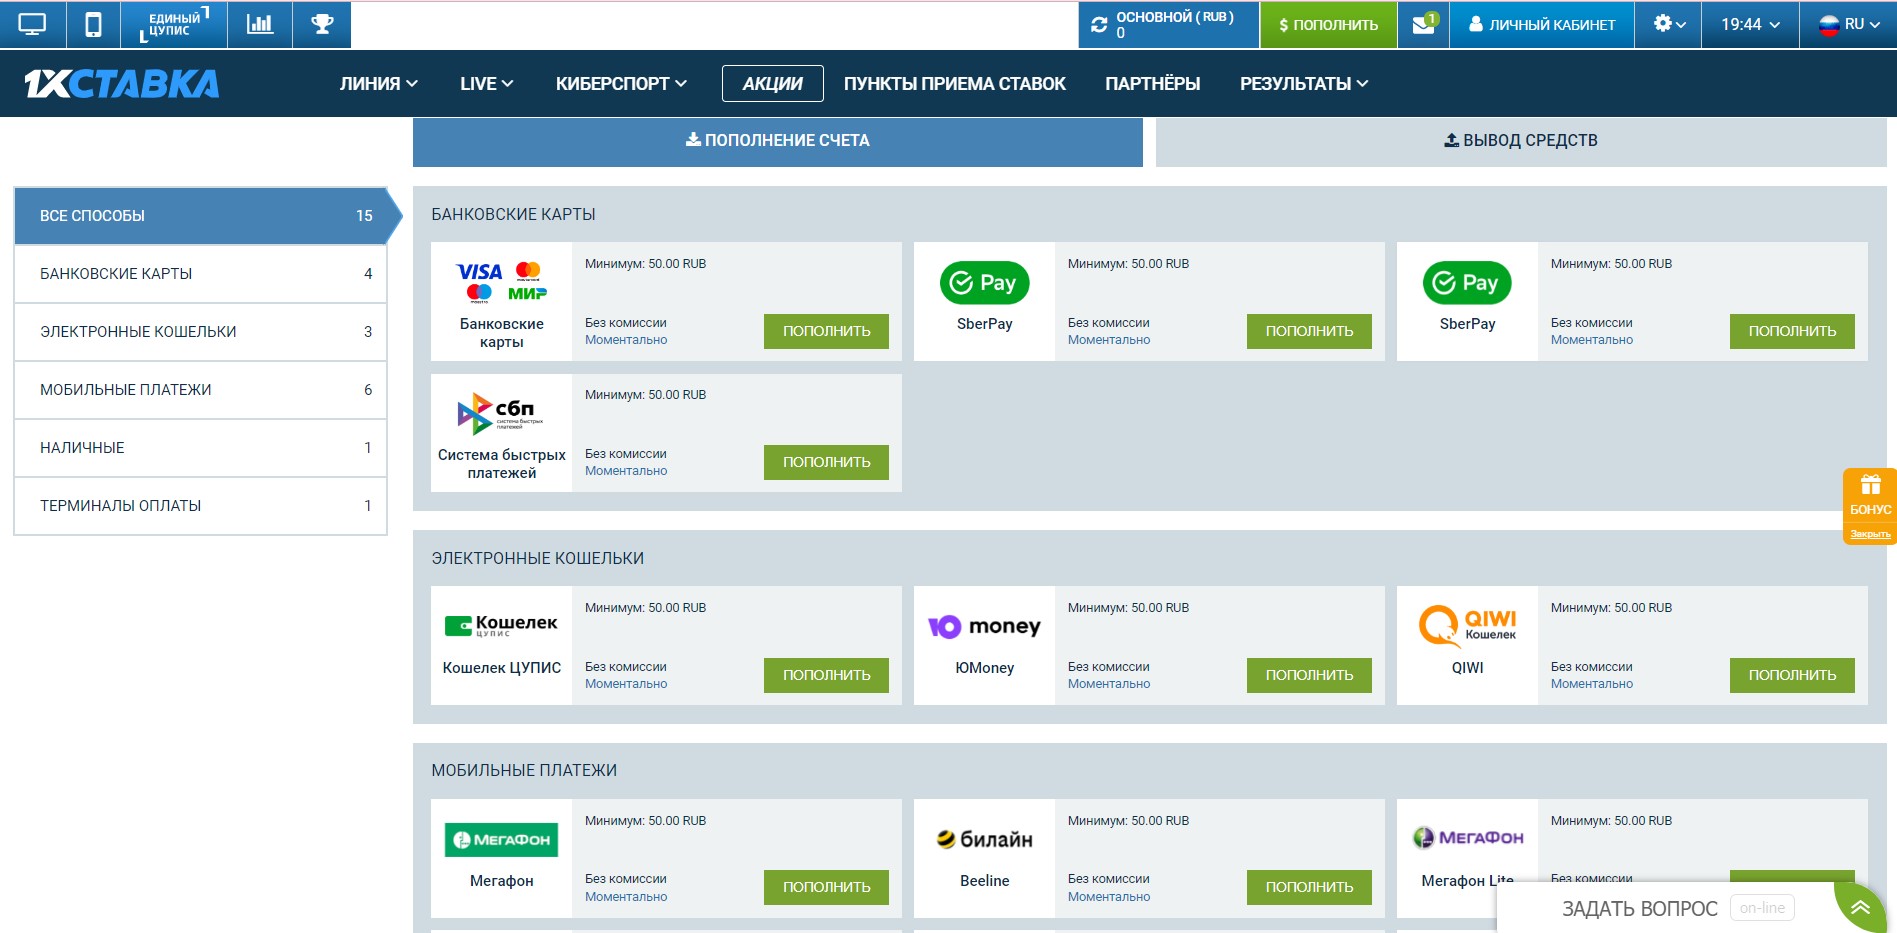
Task: Open the 19:44 time dropdown
Action: click(x=1751, y=24)
